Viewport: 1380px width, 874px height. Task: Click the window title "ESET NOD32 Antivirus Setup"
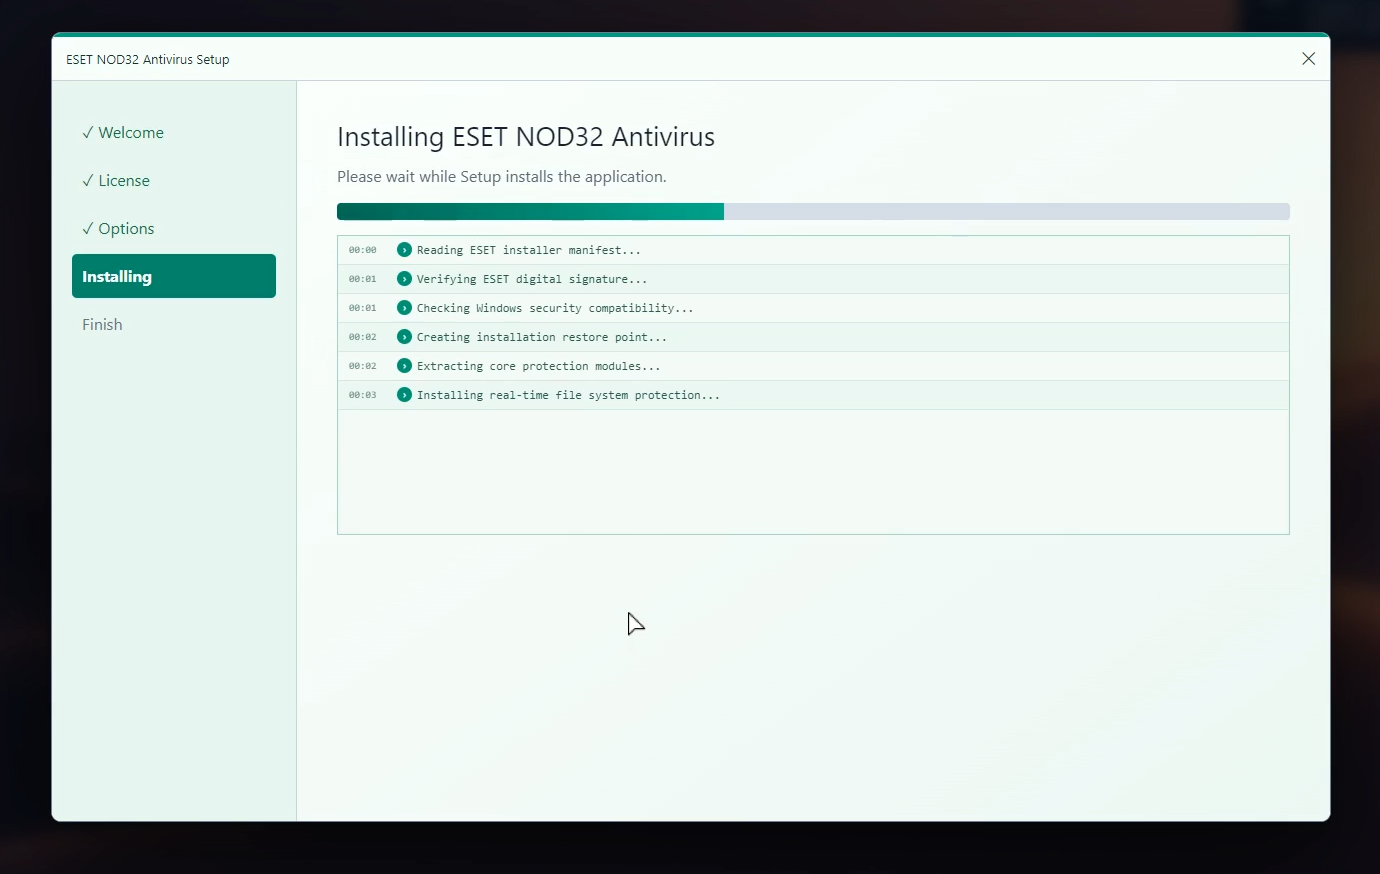pos(148,60)
